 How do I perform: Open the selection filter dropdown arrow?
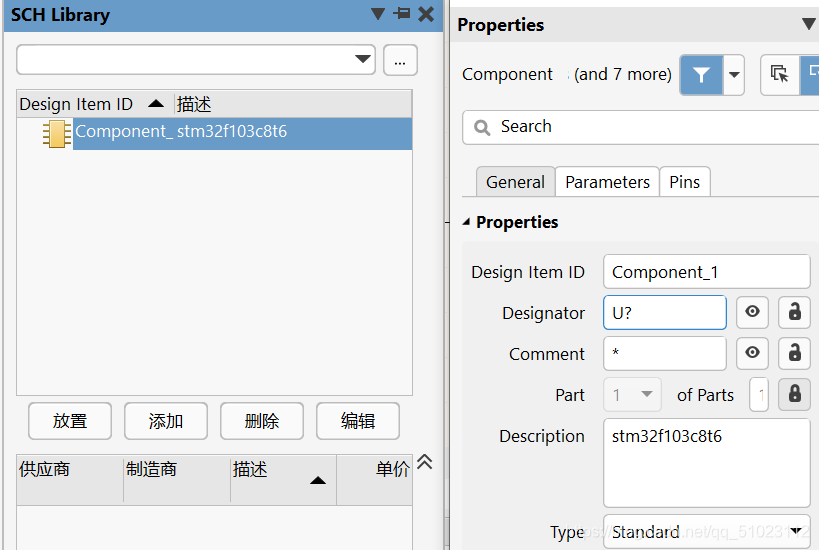pyautogui.click(x=734, y=75)
